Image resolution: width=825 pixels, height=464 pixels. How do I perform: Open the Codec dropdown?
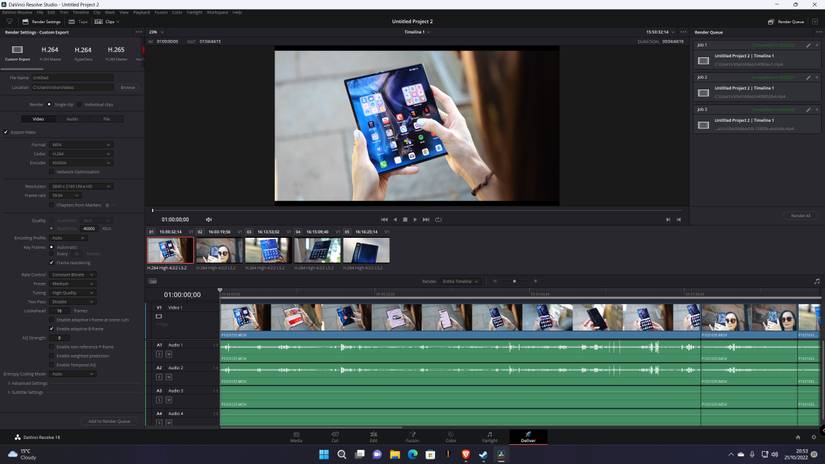(x=81, y=154)
